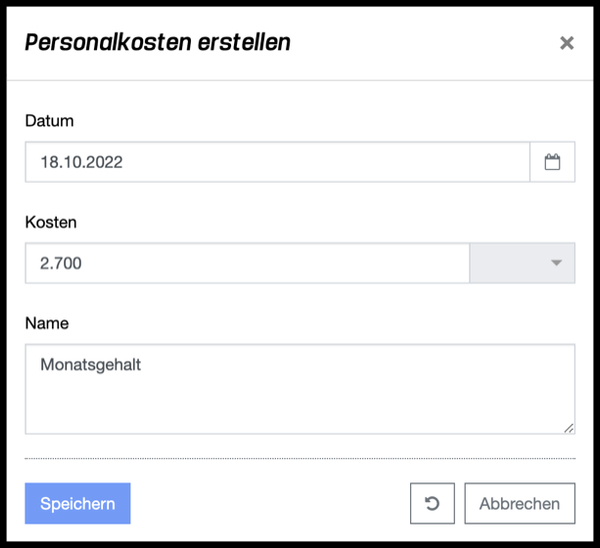Click the reset form arrow icon
Viewport: 600px width, 548px height.
(432, 503)
